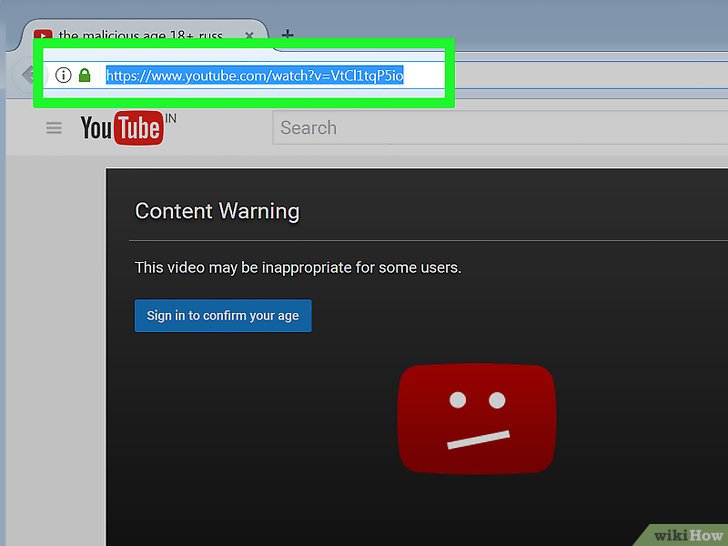Click the 'Content Warning' heading
The image size is (728, 546).
tap(217, 211)
